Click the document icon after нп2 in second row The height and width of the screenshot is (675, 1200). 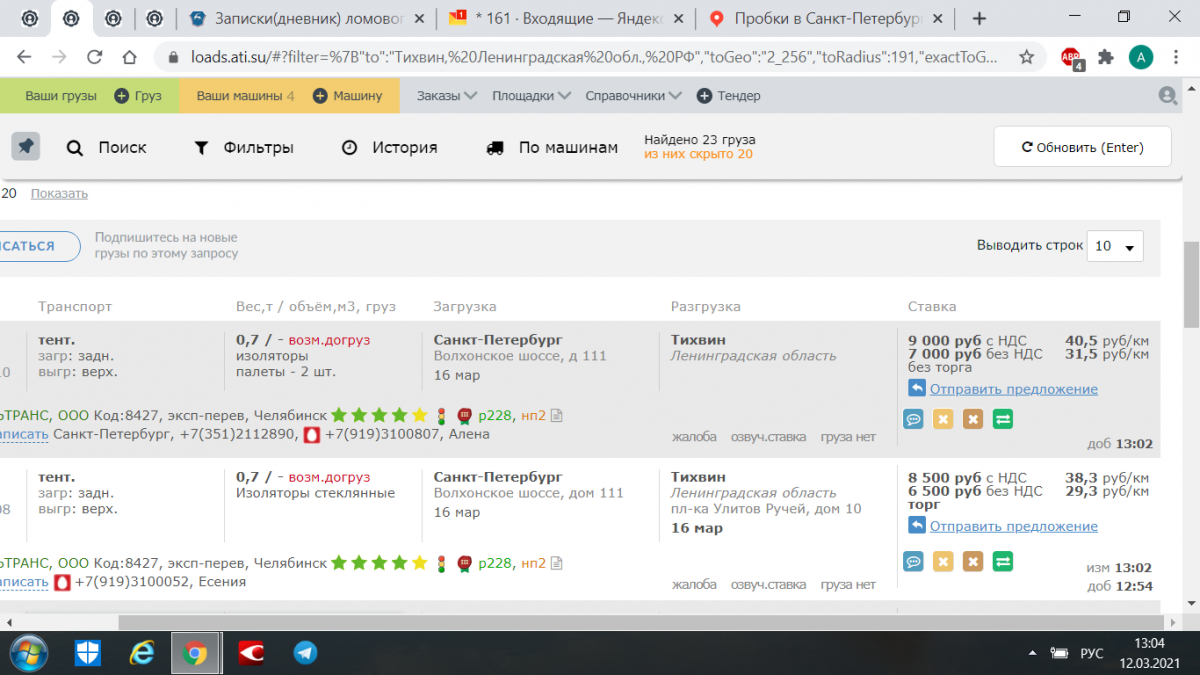557,563
